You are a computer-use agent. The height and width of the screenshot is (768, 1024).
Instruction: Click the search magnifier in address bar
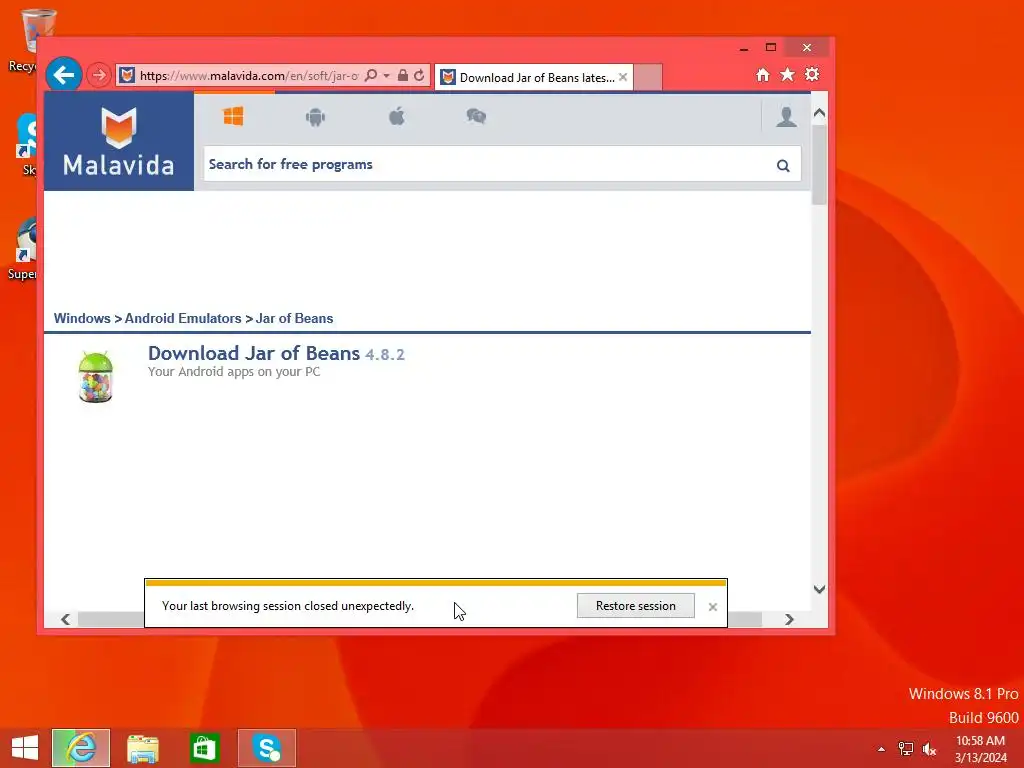[x=371, y=76]
